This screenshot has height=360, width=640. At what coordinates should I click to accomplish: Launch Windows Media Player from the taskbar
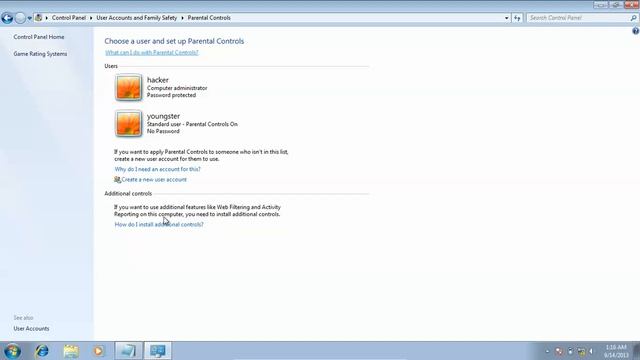[x=98, y=351]
